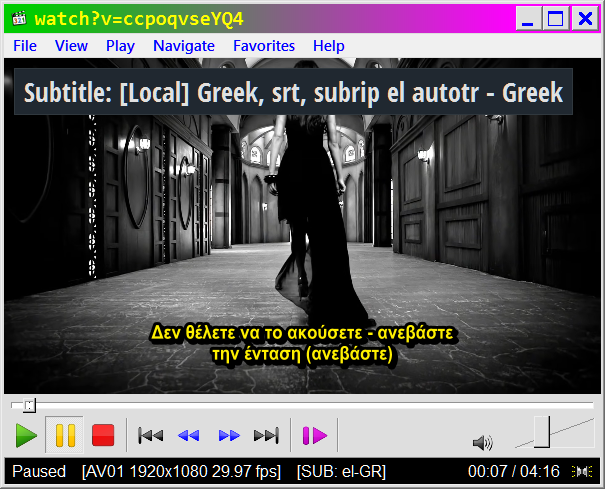The height and width of the screenshot is (489, 605).
Task: Click the middle of the seek bar
Action: (x=302, y=405)
